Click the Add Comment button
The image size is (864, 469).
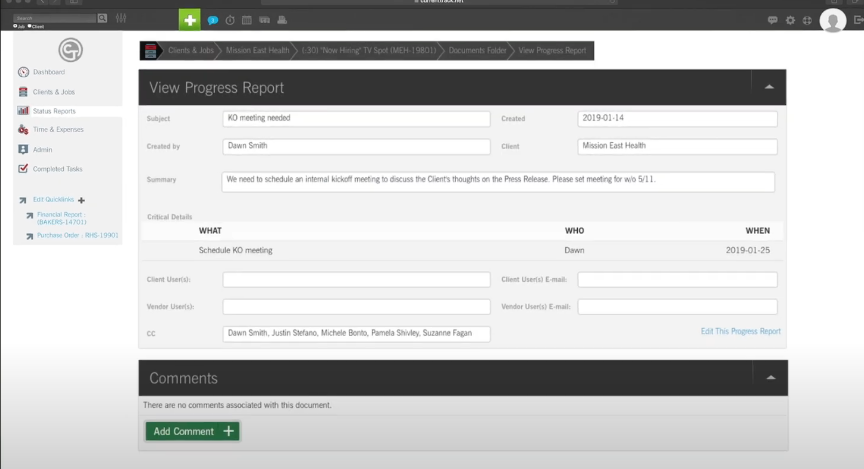[193, 431]
